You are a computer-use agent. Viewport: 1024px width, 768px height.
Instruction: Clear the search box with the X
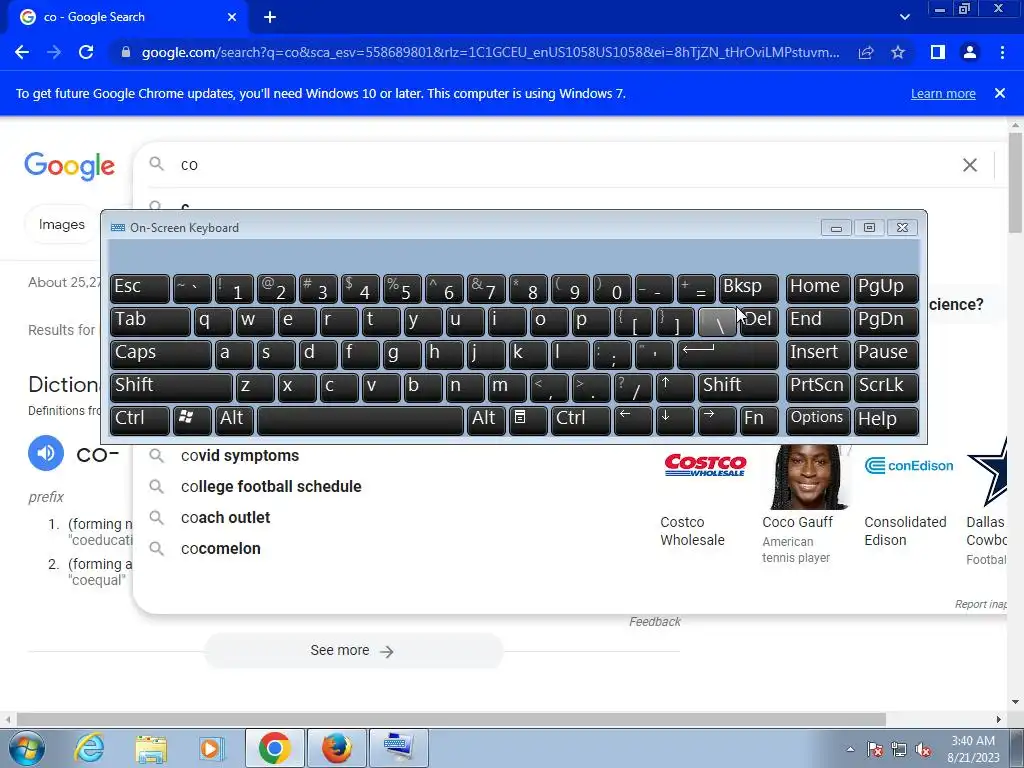coord(970,165)
